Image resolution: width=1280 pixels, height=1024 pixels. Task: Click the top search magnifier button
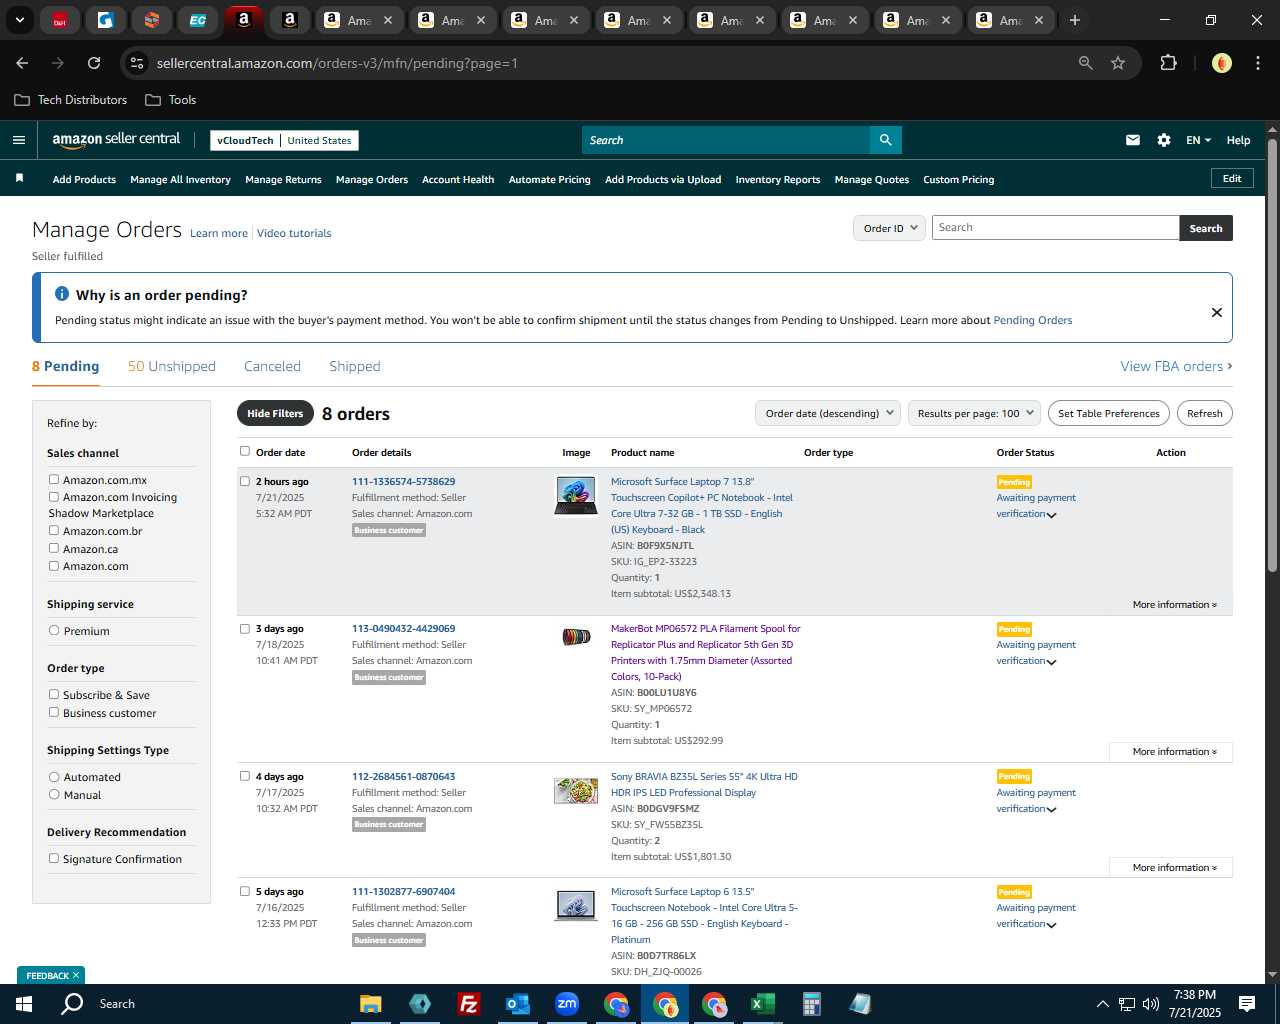(x=885, y=140)
